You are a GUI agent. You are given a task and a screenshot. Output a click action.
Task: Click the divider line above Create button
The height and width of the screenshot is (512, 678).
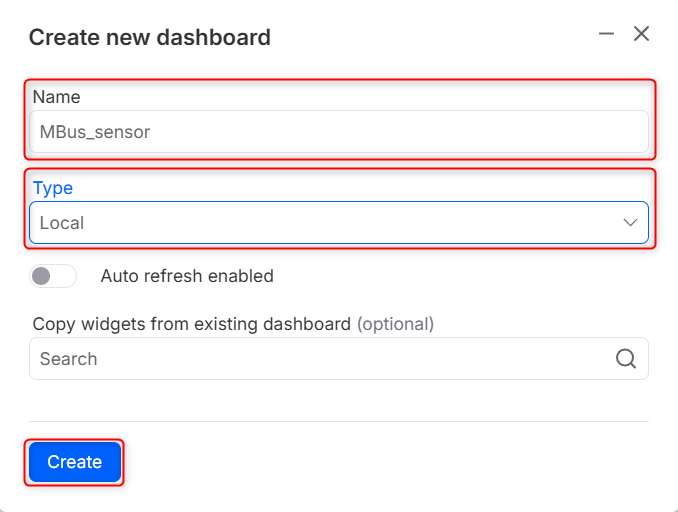pos(338,421)
